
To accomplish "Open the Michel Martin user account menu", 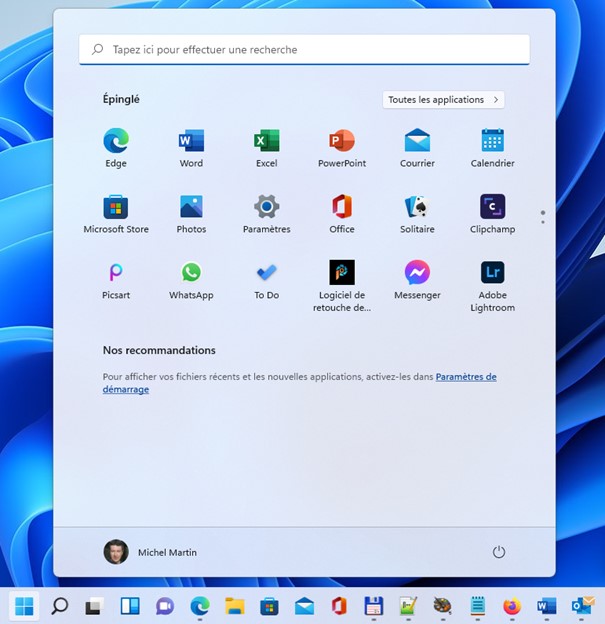I will (150, 552).
